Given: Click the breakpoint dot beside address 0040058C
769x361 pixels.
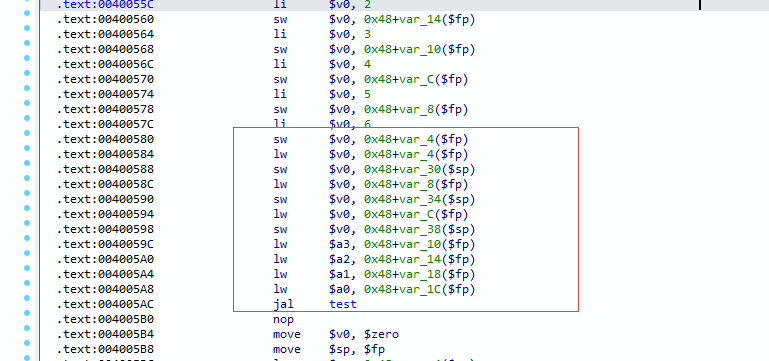Looking at the screenshot, I should 27,185.
